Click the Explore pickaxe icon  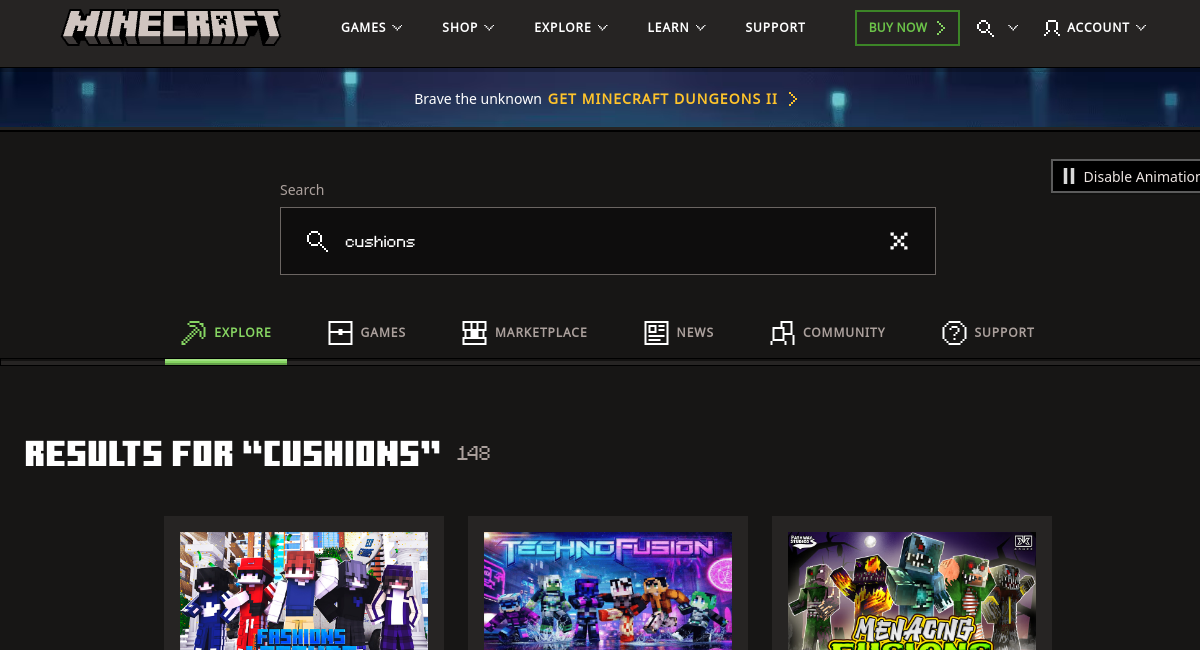pyautogui.click(x=193, y=333)
